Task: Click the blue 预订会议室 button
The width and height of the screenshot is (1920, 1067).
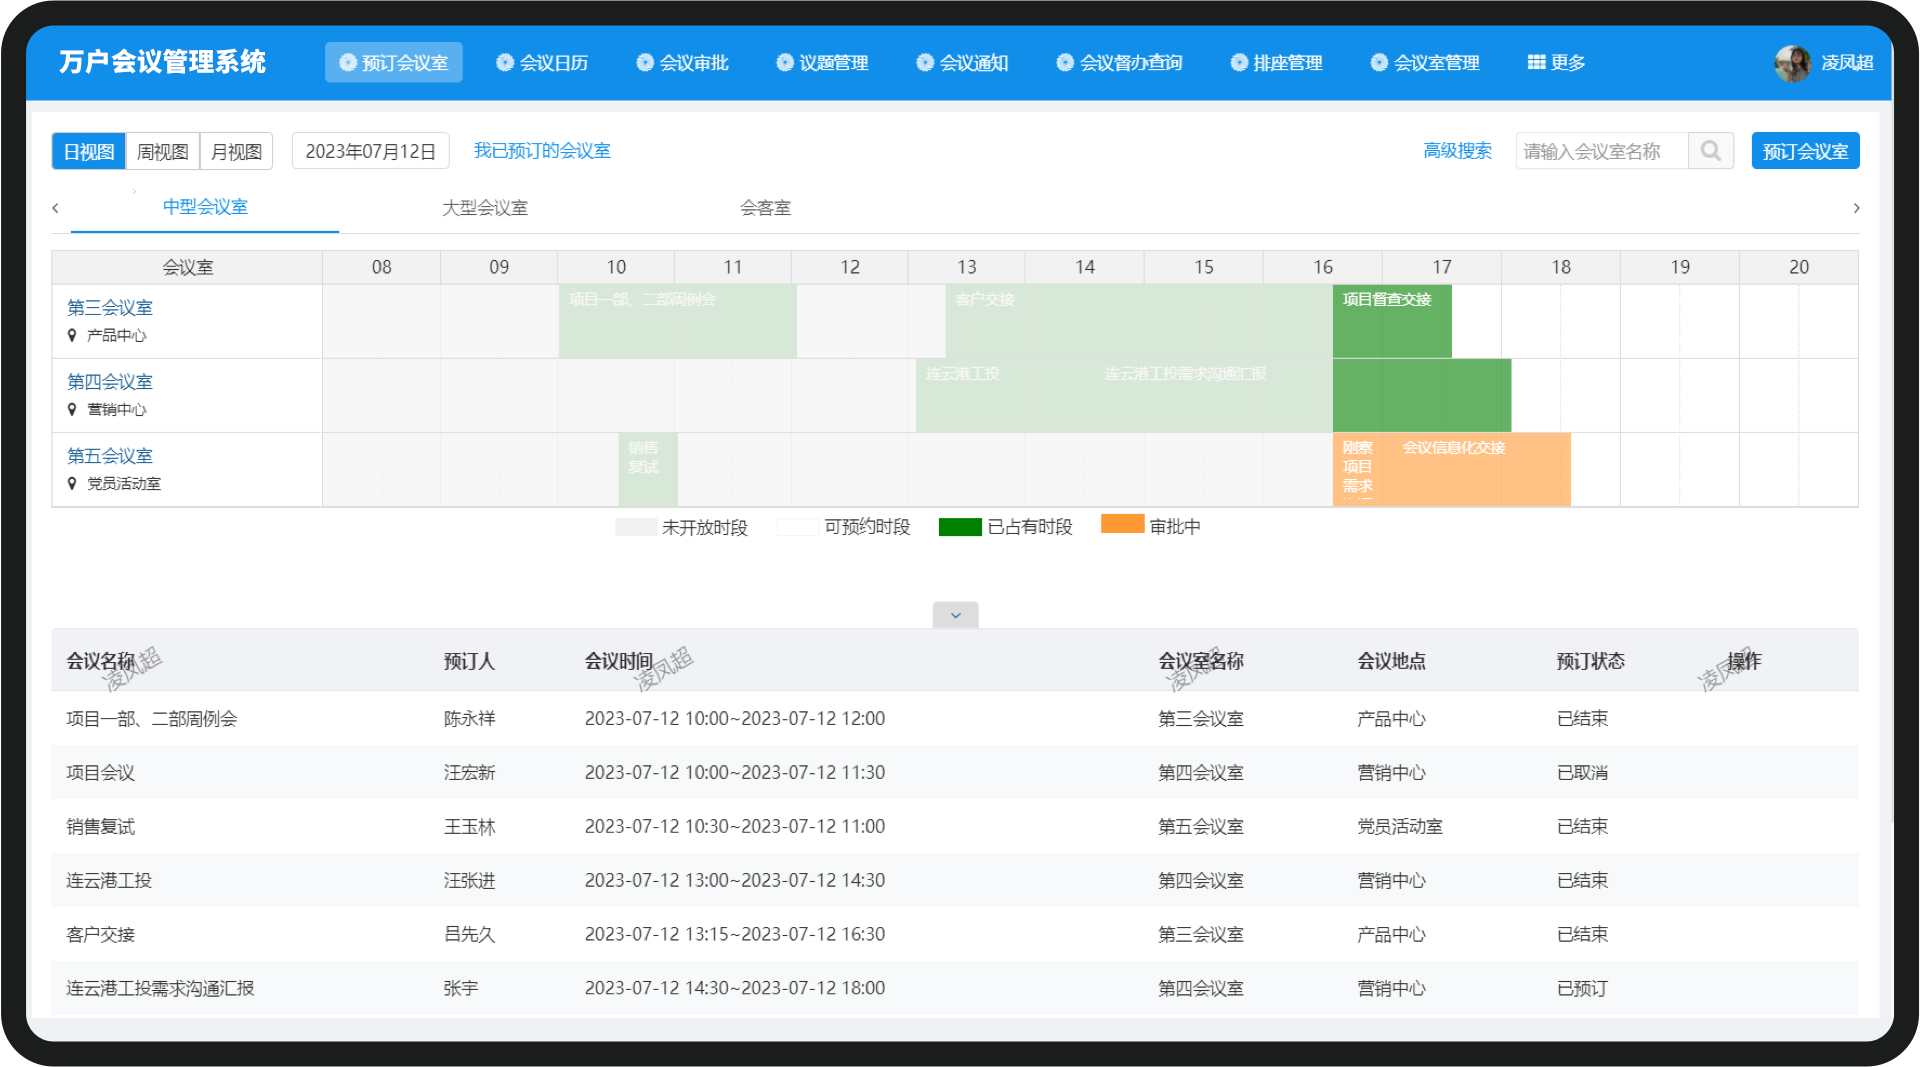Action: pyautogui.click(x=1805, y=151)
